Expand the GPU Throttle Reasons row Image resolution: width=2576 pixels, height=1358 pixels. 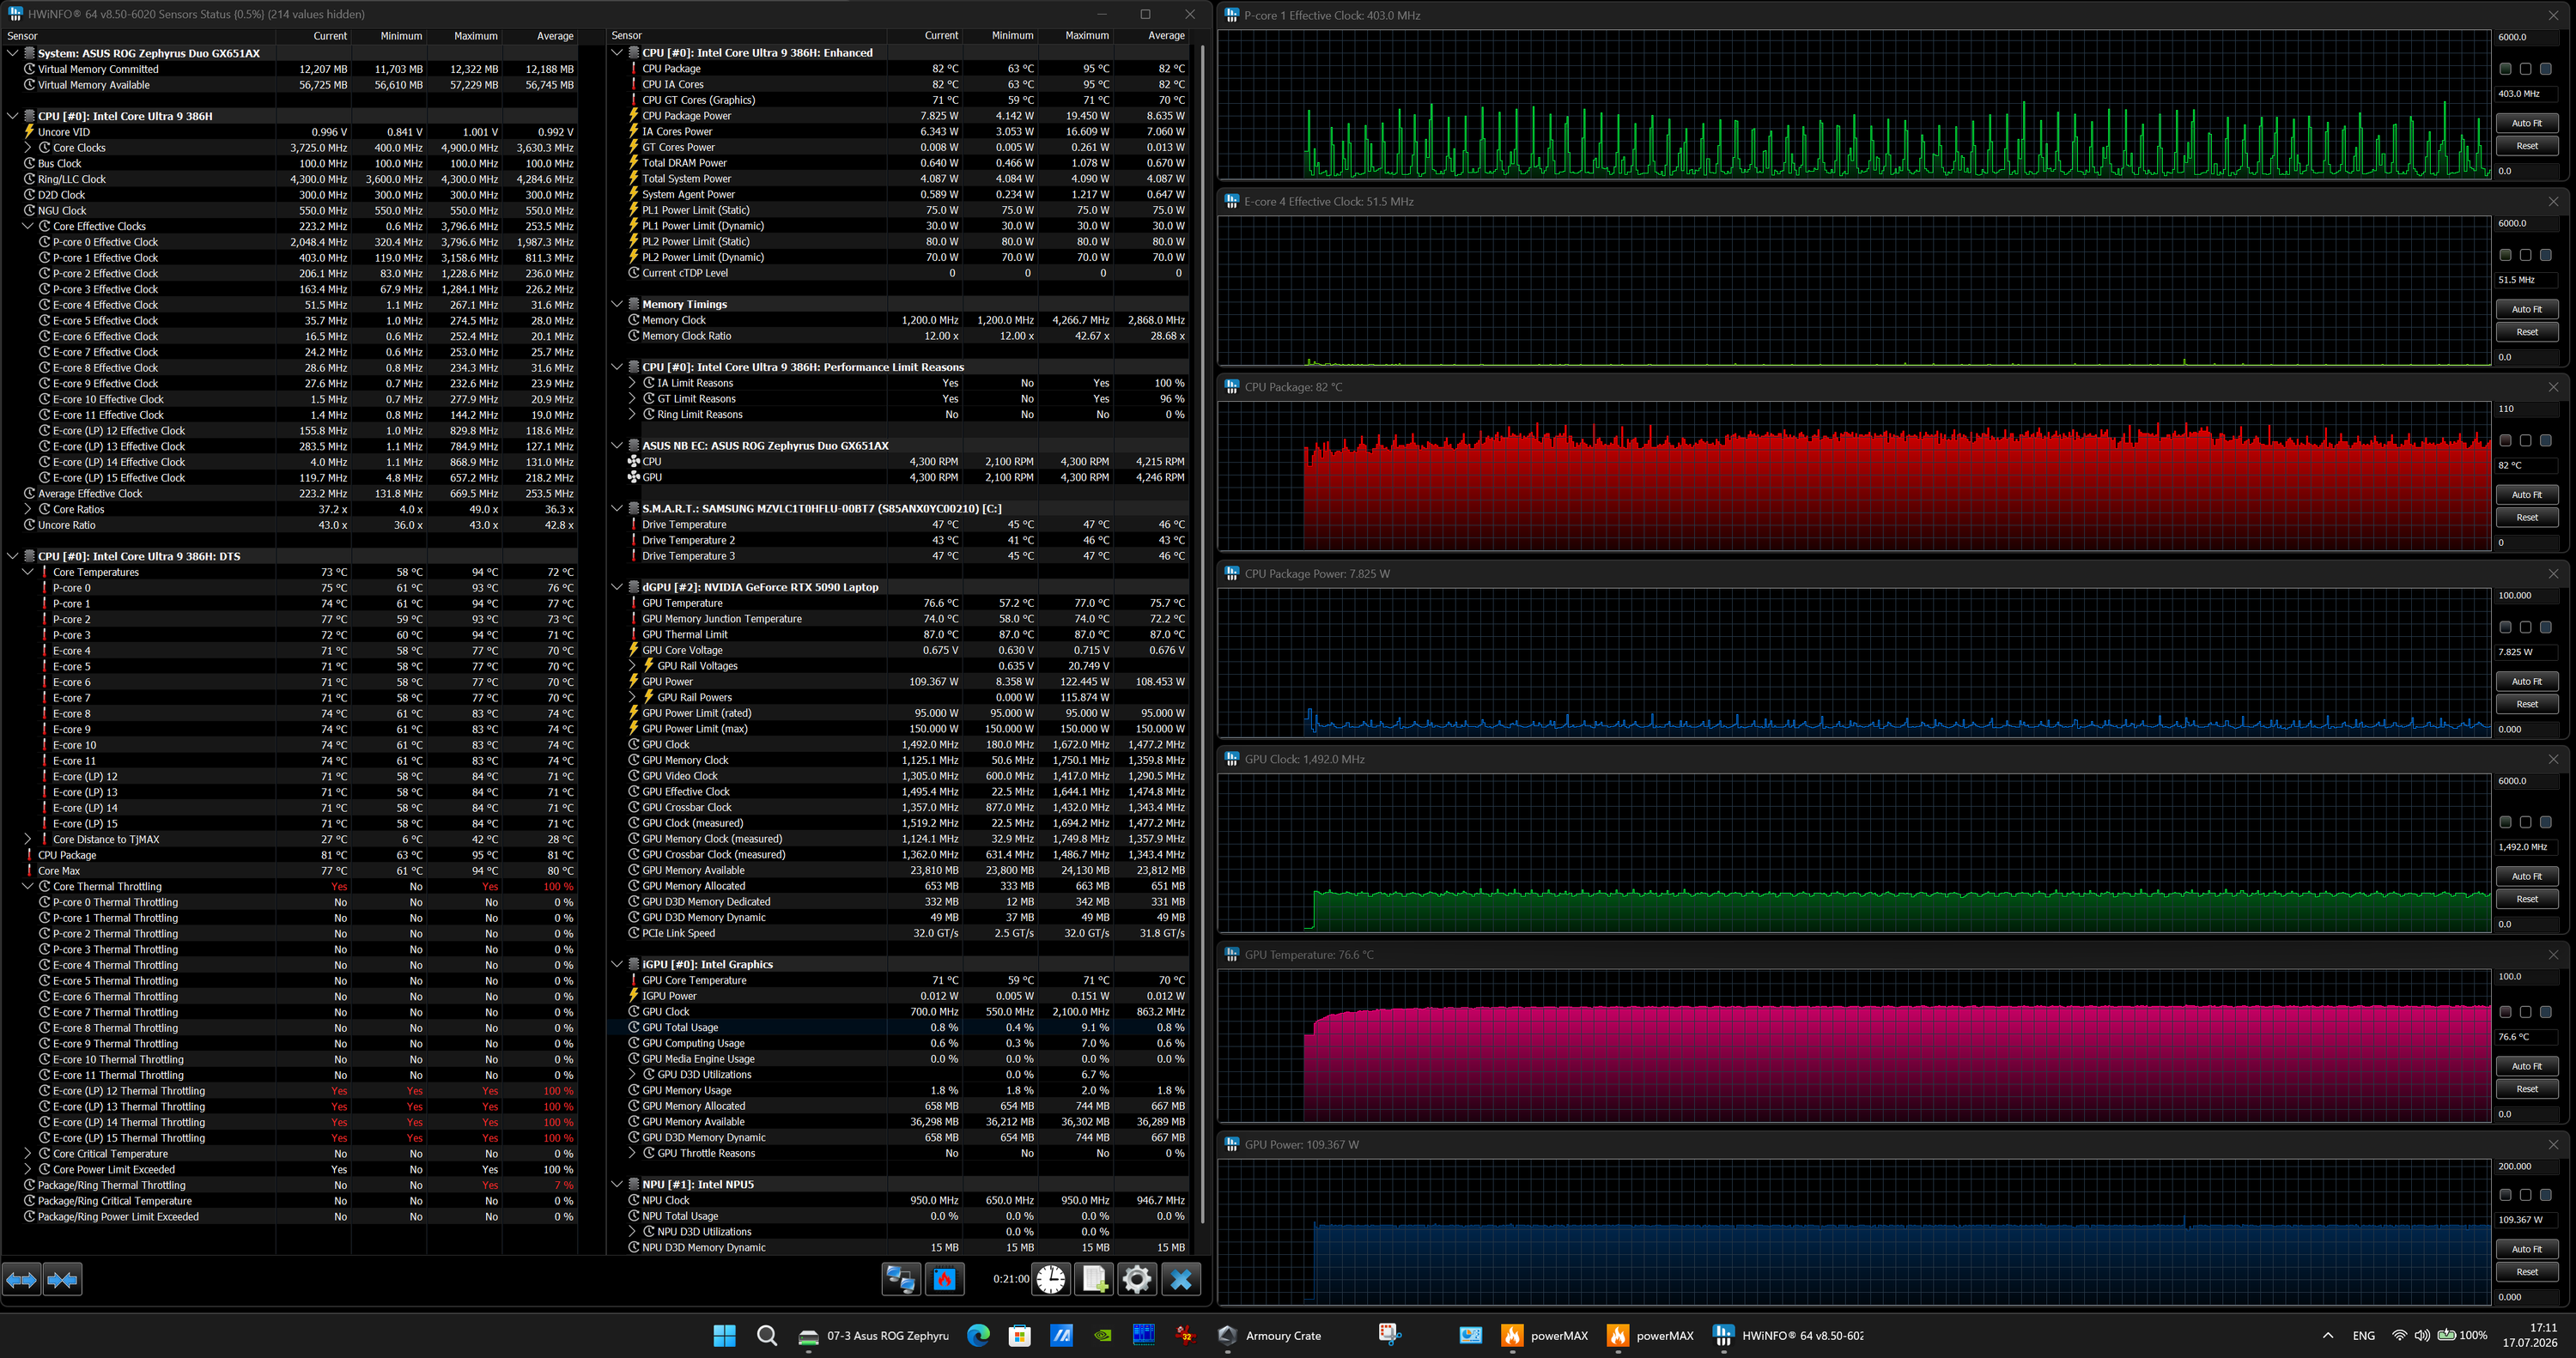pos(632,1153)
